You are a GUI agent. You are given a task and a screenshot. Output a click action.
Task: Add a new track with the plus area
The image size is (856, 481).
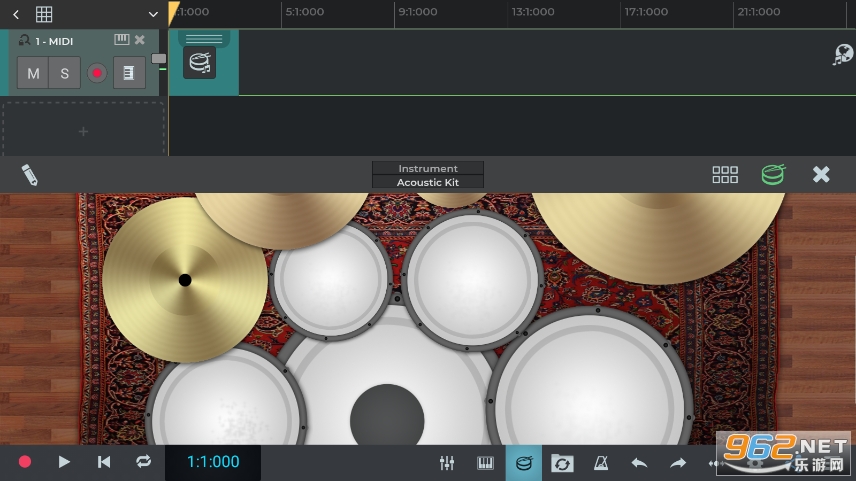point(83,131)
